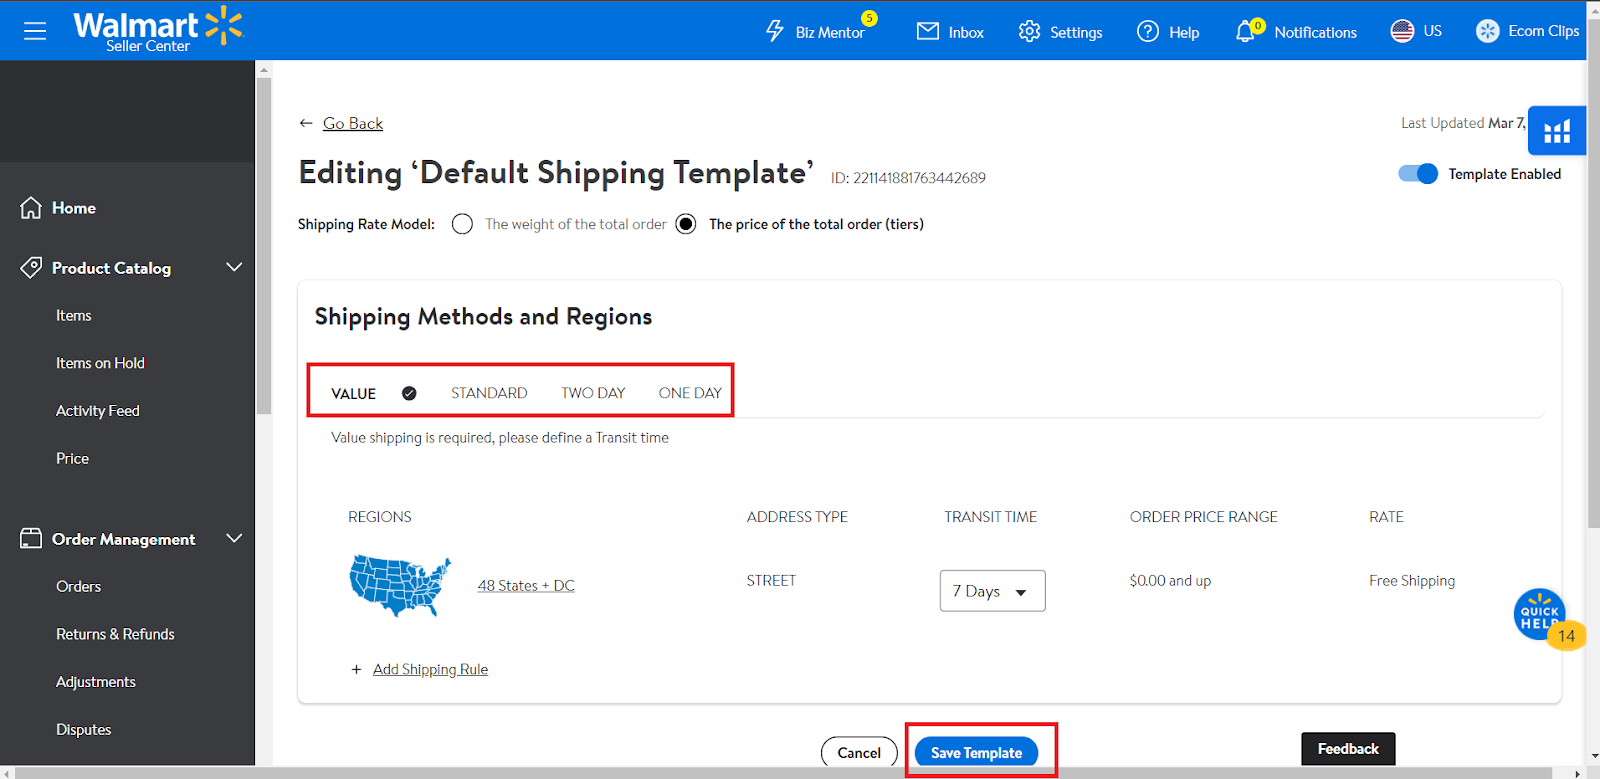Click the Help question mark icon
The height and width of the screenshot is (779, 1600).
[1148, 31]
